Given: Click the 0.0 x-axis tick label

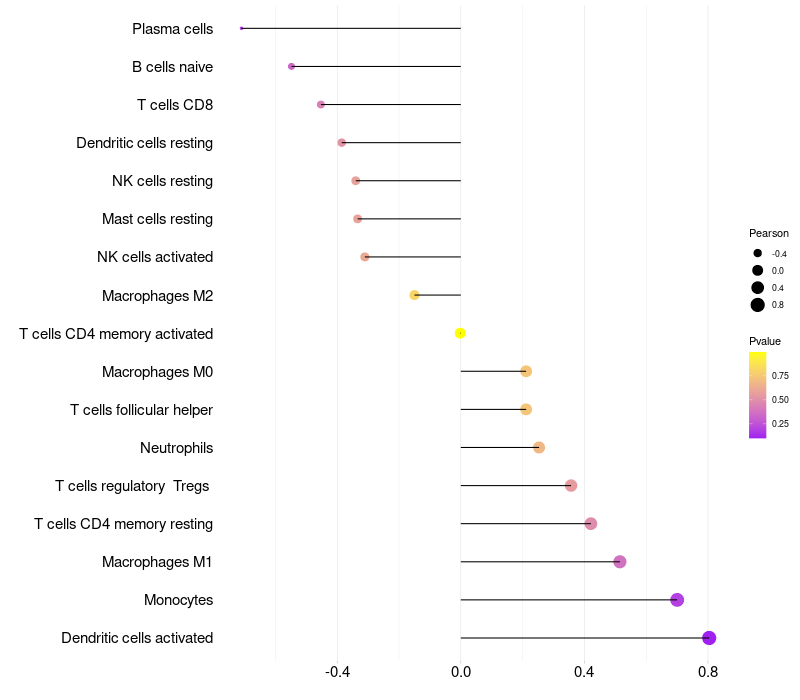Looking at the screenshot, I should (461, 672).
